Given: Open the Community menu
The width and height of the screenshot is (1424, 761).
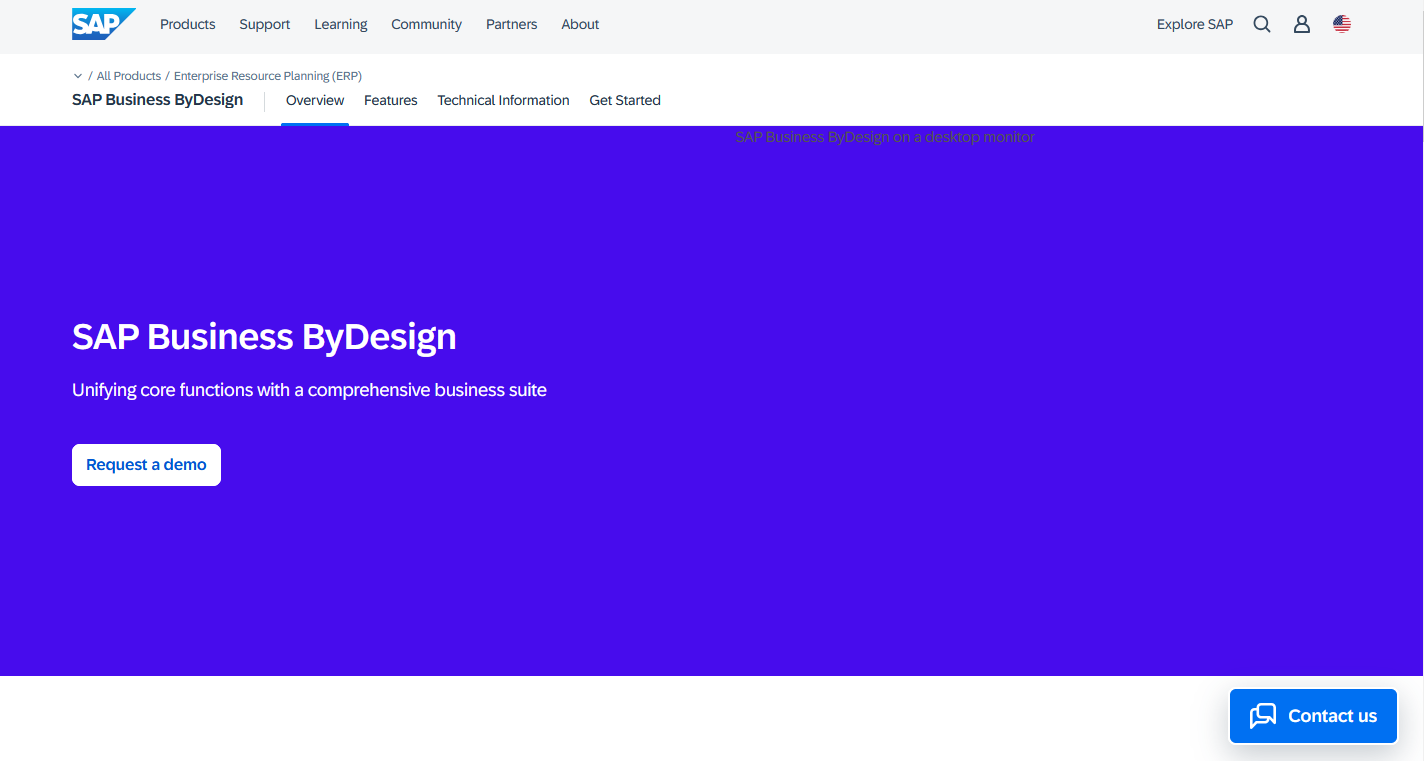Looking at the screenshot, I should pos(426,23).
